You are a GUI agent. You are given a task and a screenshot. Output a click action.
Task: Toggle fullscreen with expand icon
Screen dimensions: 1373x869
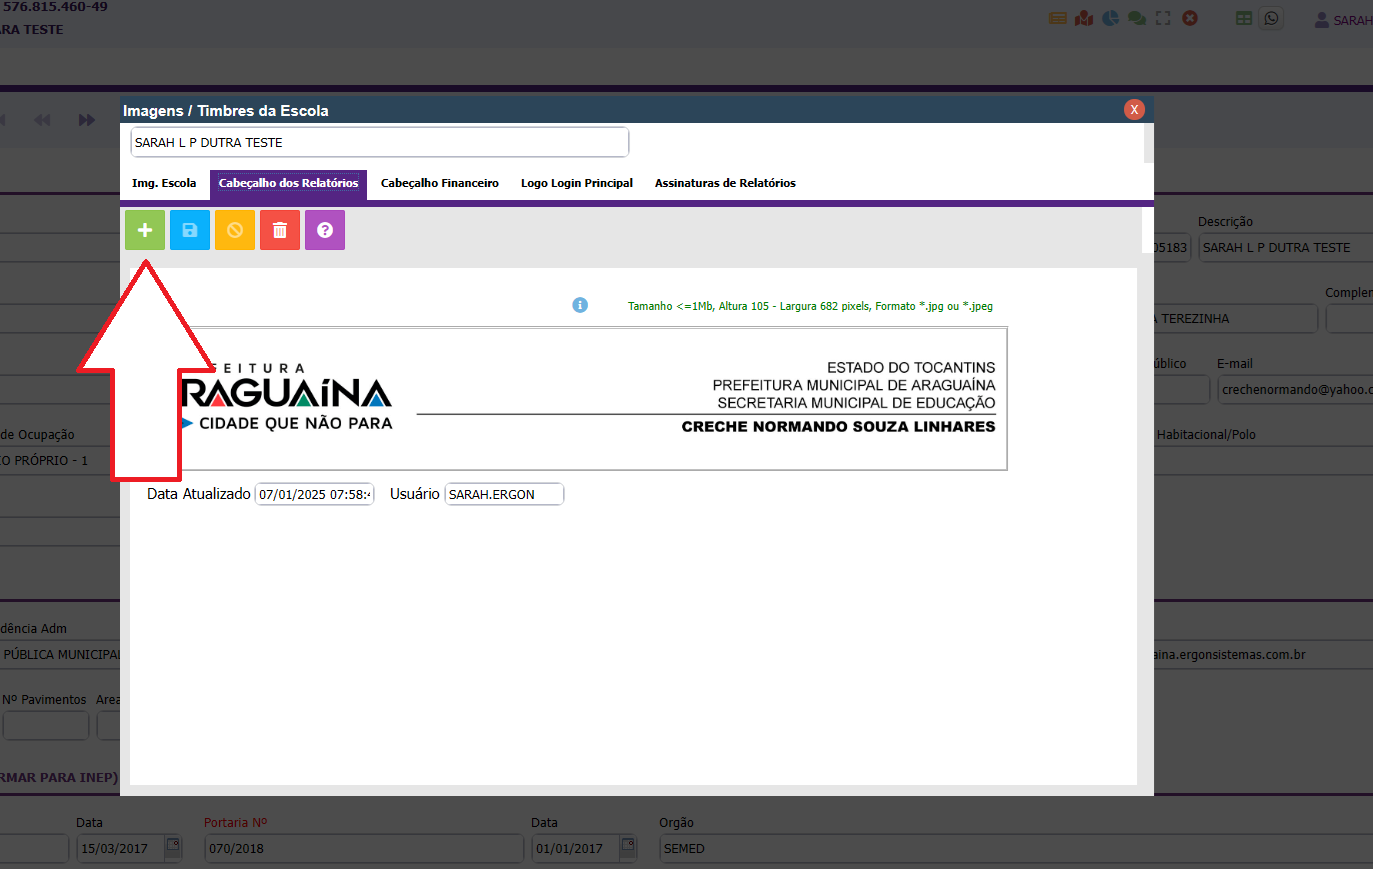click(x=1163, y=18)
